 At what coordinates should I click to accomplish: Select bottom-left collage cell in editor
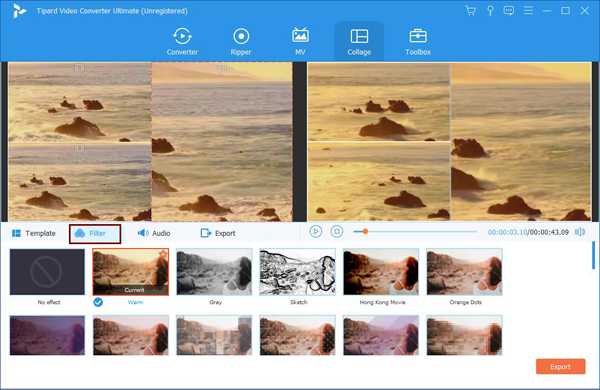point(80,182)
